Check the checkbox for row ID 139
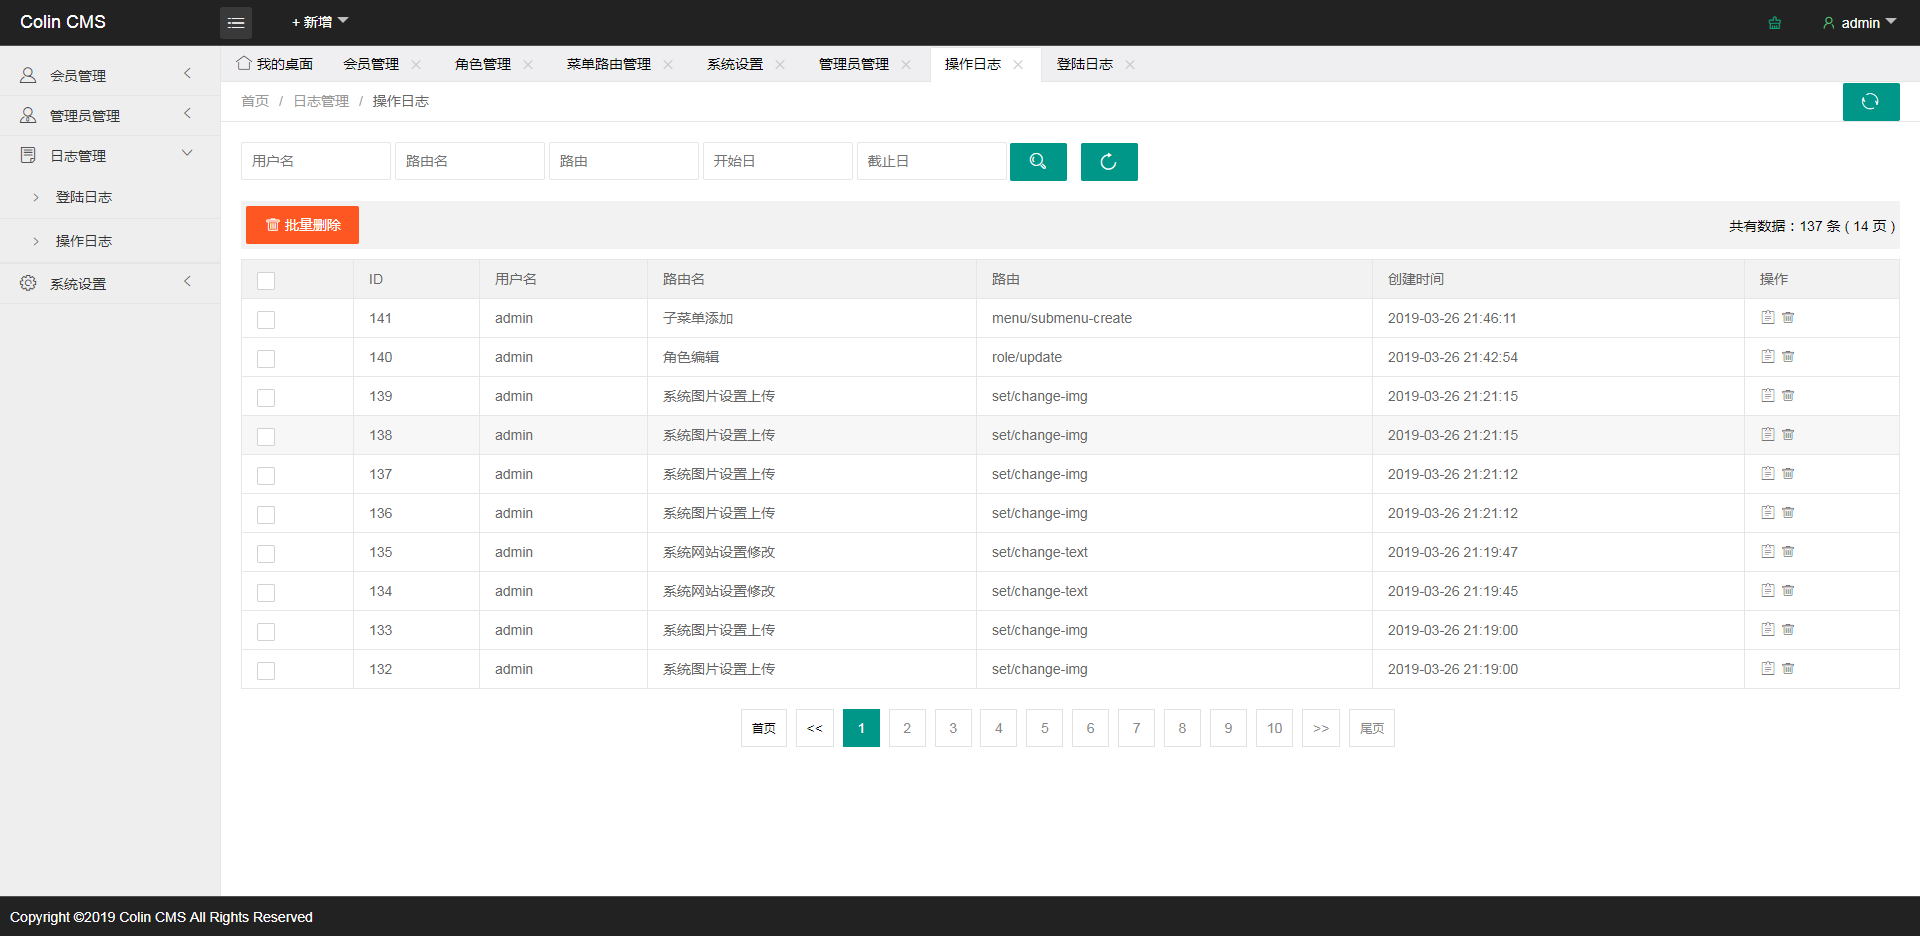The width and height of the screenshot is (1920, 936). (266, 398)
